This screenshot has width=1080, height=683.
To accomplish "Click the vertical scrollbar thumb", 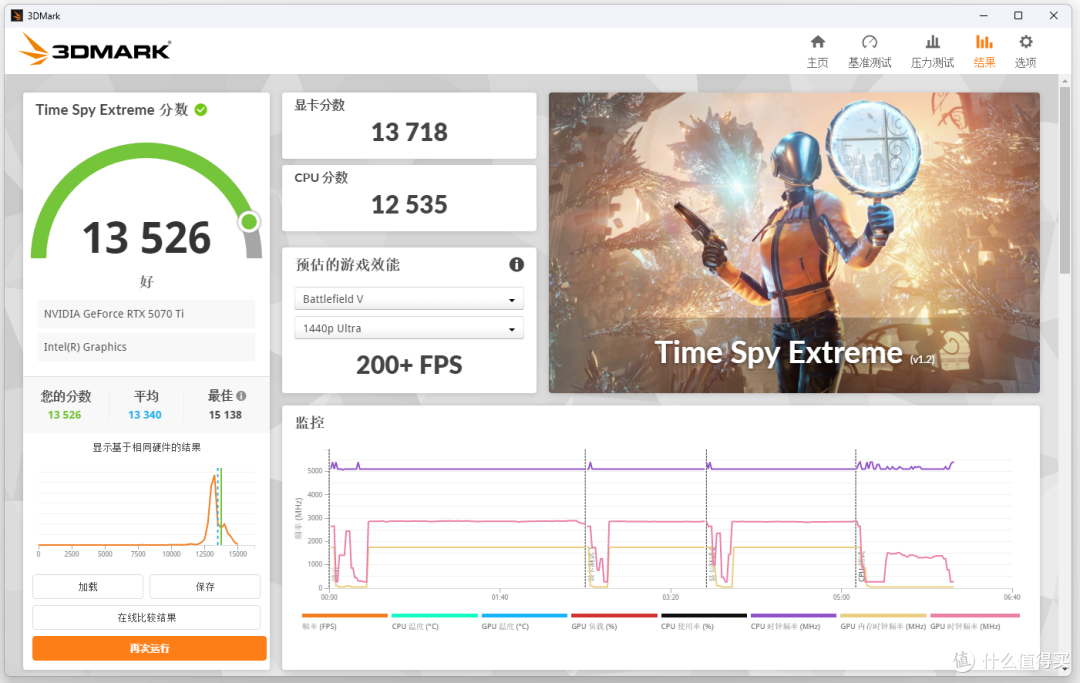I will click(x=1065, y=179).
